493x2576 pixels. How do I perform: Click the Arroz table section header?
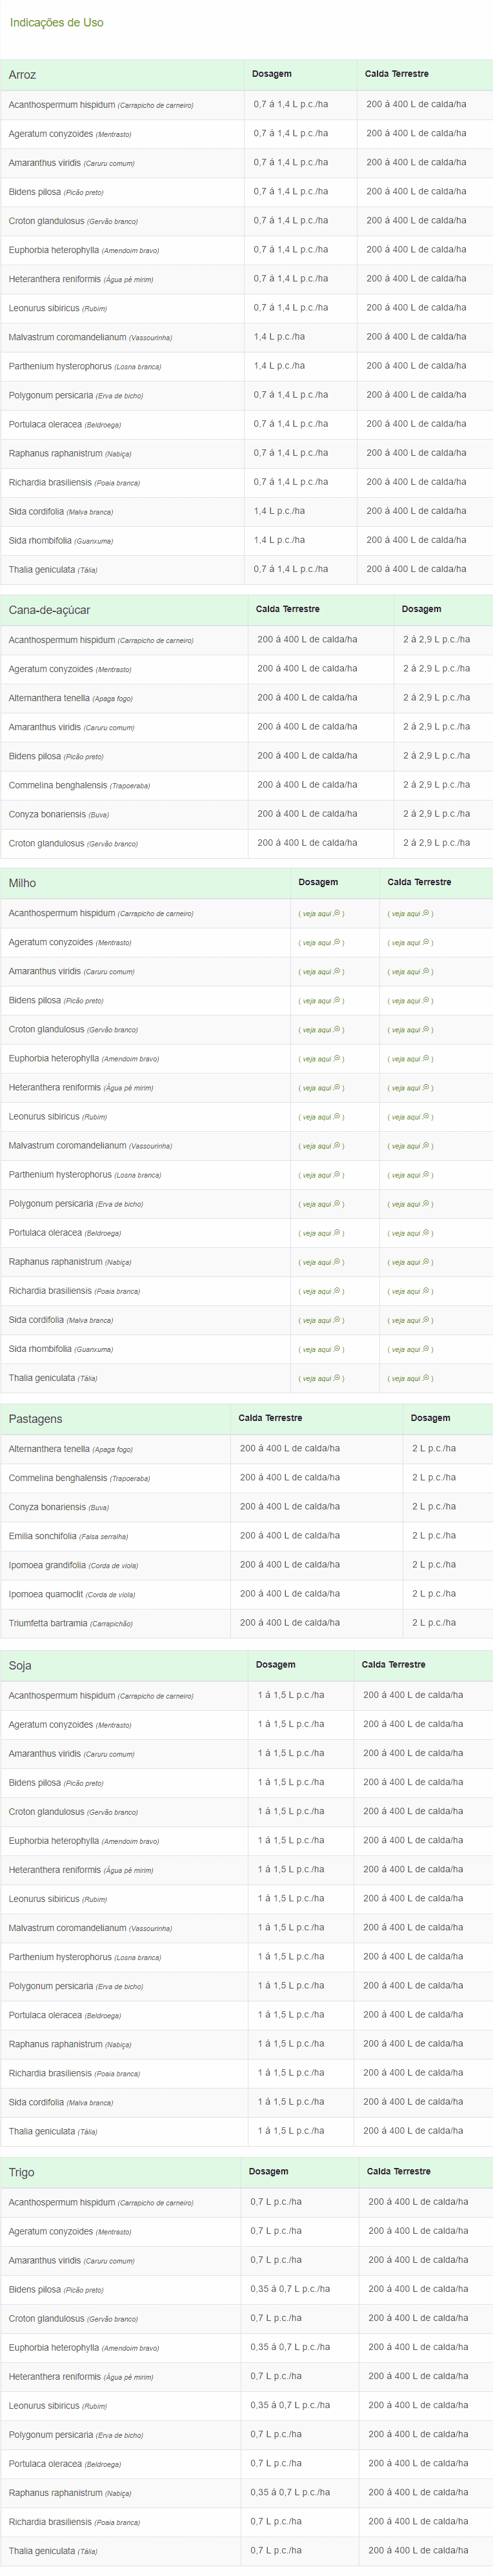coord(22,75)
